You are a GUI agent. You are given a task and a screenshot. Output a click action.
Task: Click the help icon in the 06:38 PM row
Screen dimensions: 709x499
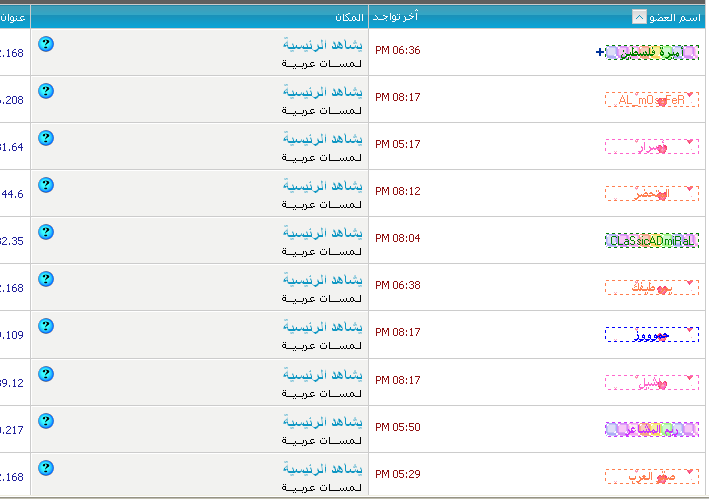[45, 279]
